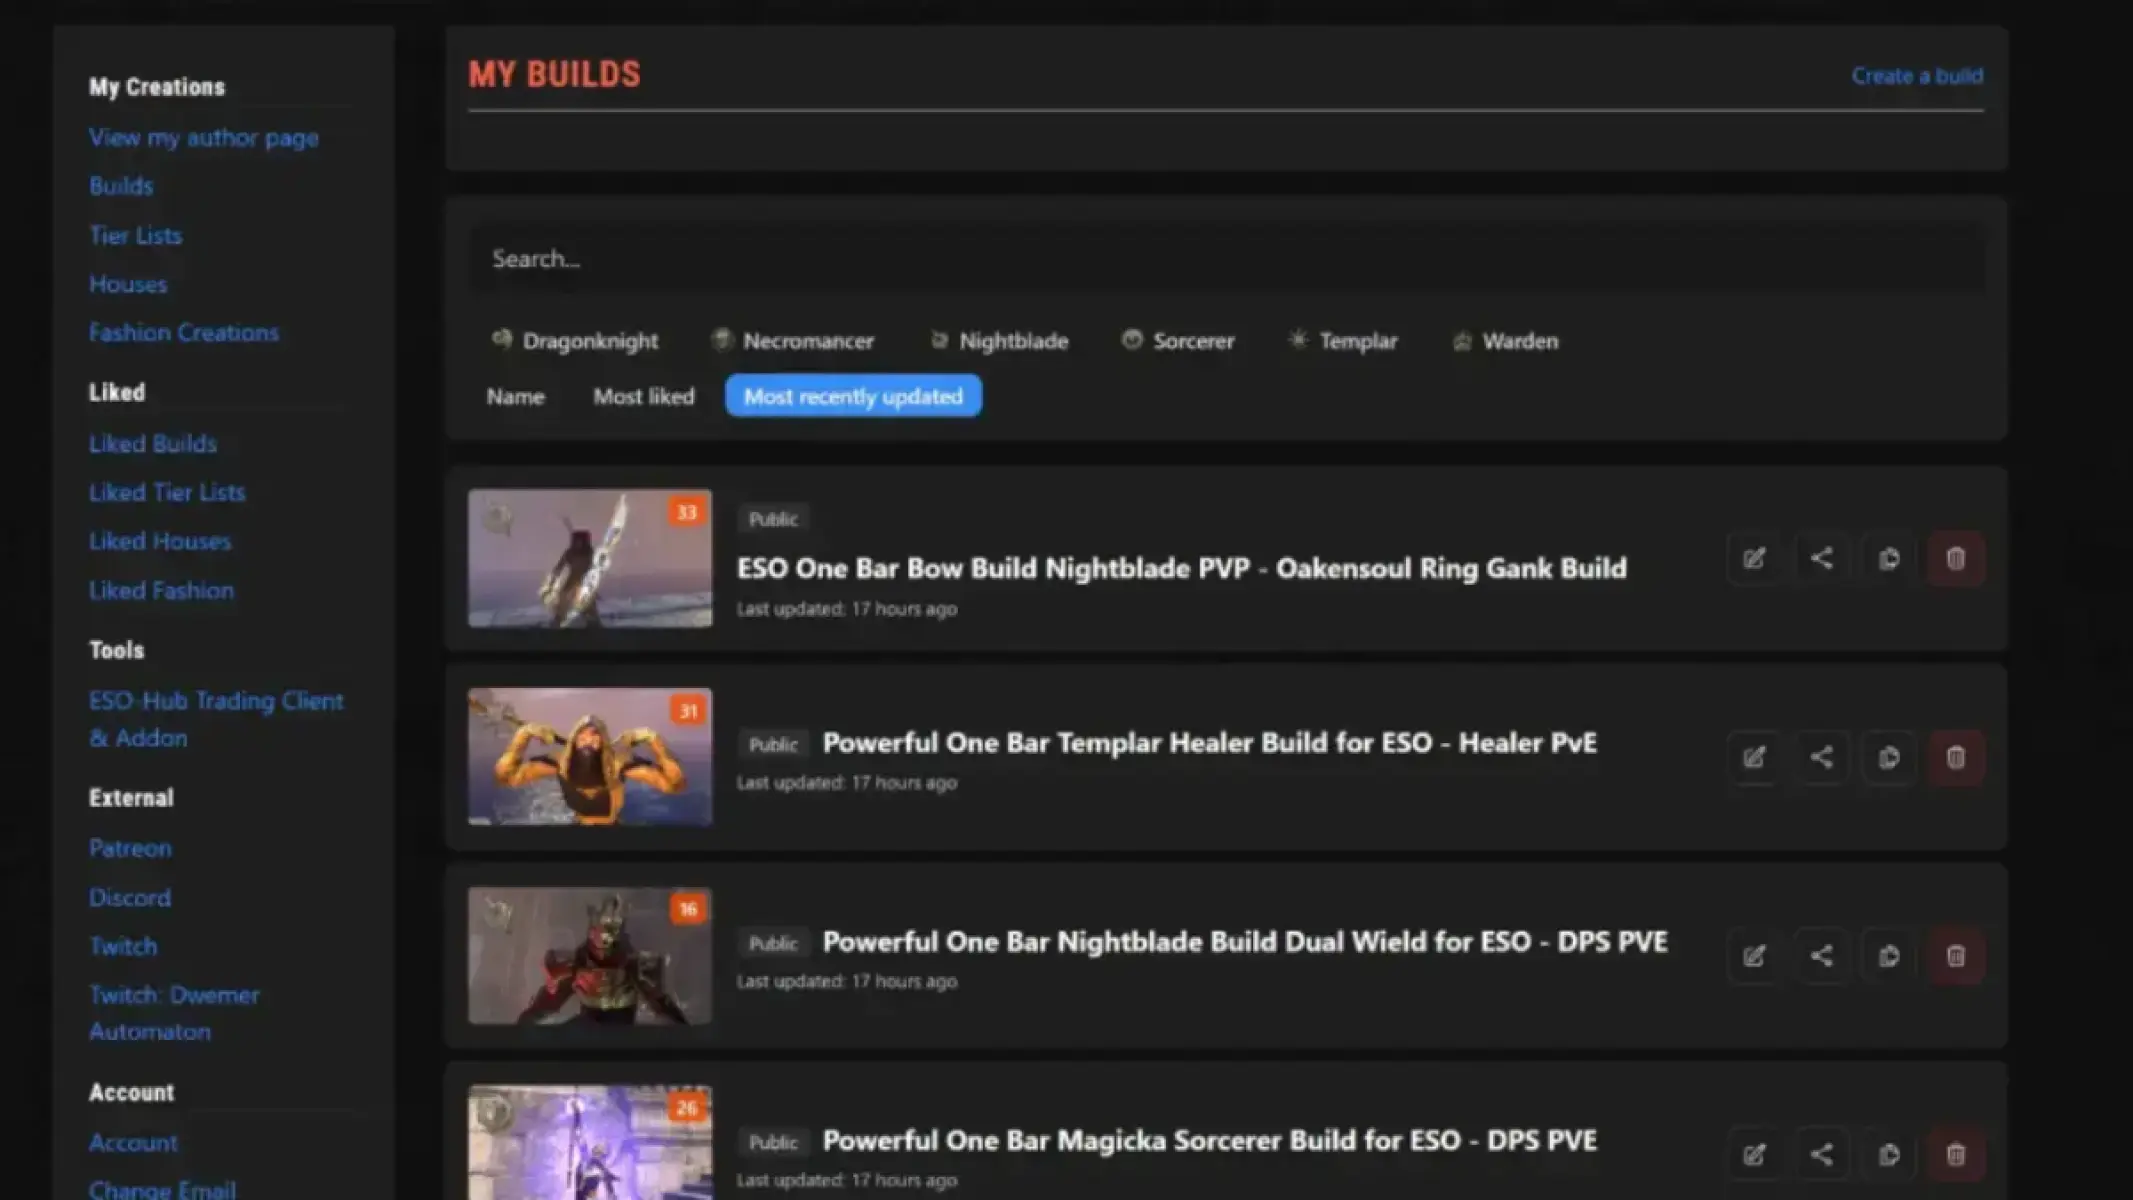Viewport: 2133px width, 1200px height.
Task: Open Houses under My Creations
Action: coord(128,284)
